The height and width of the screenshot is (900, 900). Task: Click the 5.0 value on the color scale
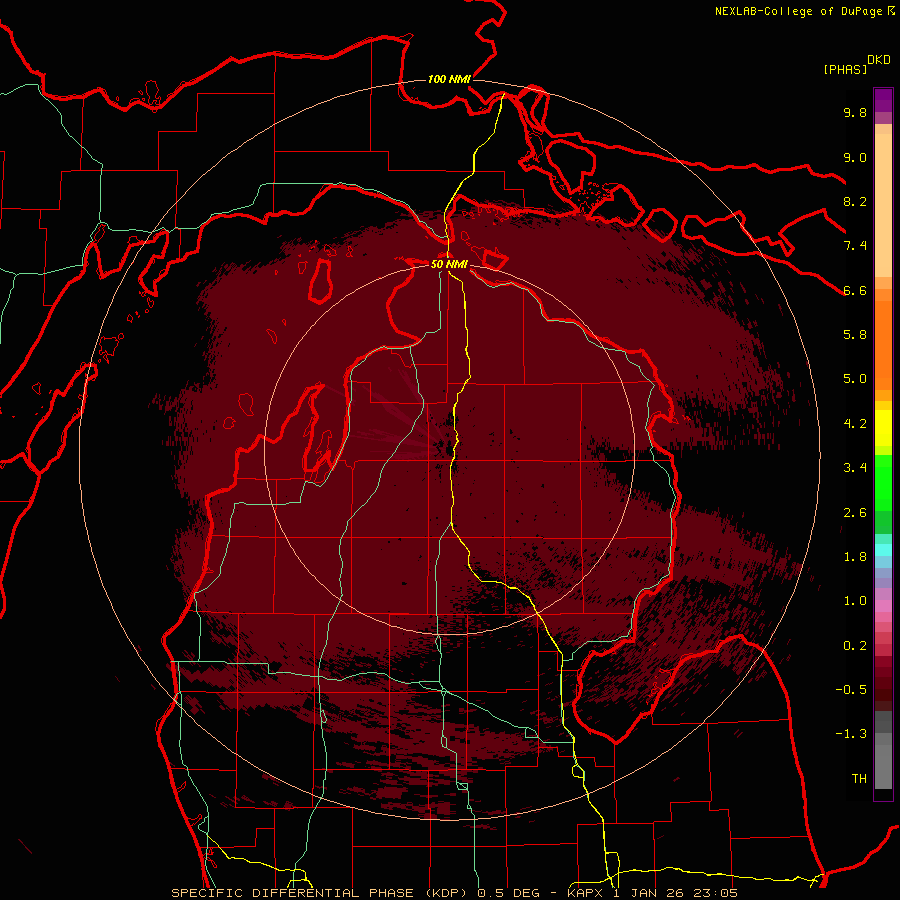pos(855,379)
